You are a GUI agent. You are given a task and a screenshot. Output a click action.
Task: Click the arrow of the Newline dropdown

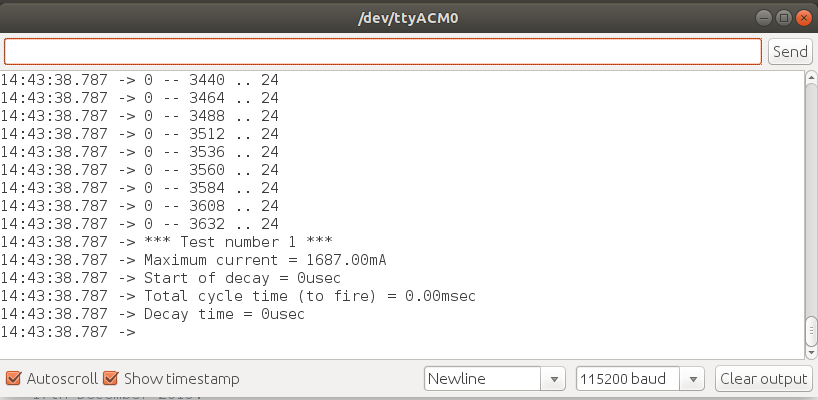click(x=553, y=379)
